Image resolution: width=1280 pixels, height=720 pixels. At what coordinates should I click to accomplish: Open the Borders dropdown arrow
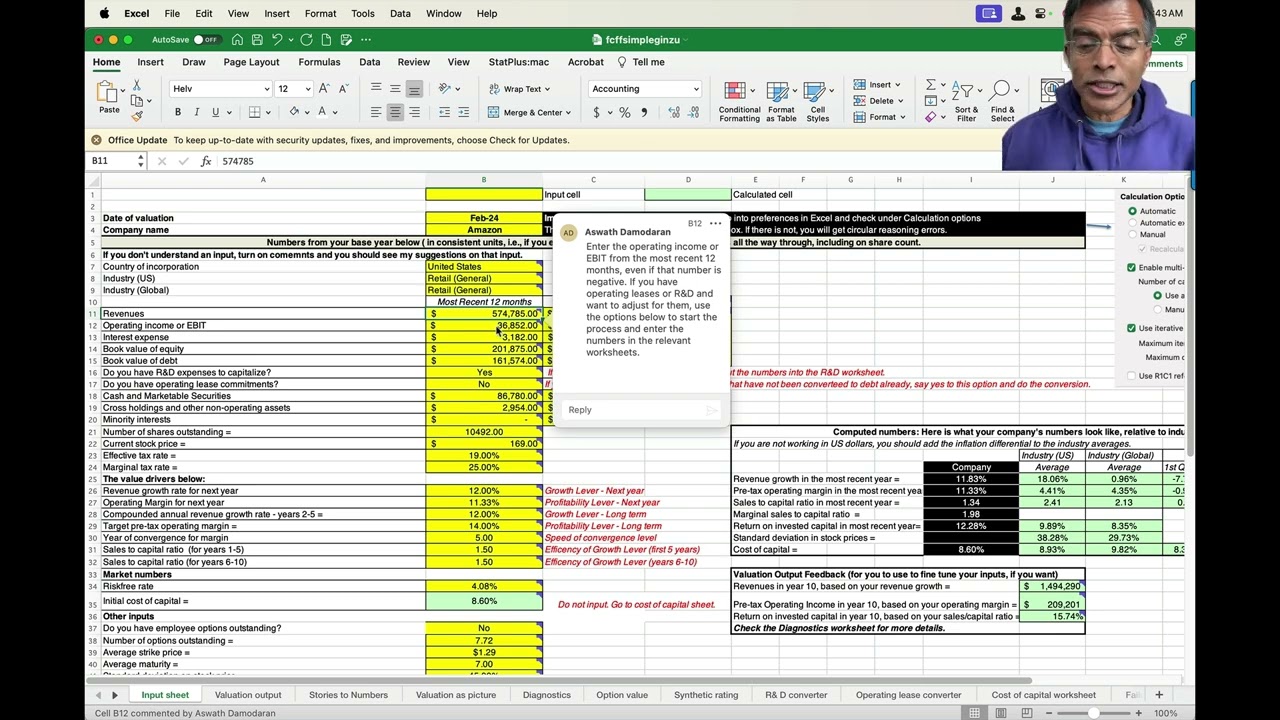pos(268,112)
